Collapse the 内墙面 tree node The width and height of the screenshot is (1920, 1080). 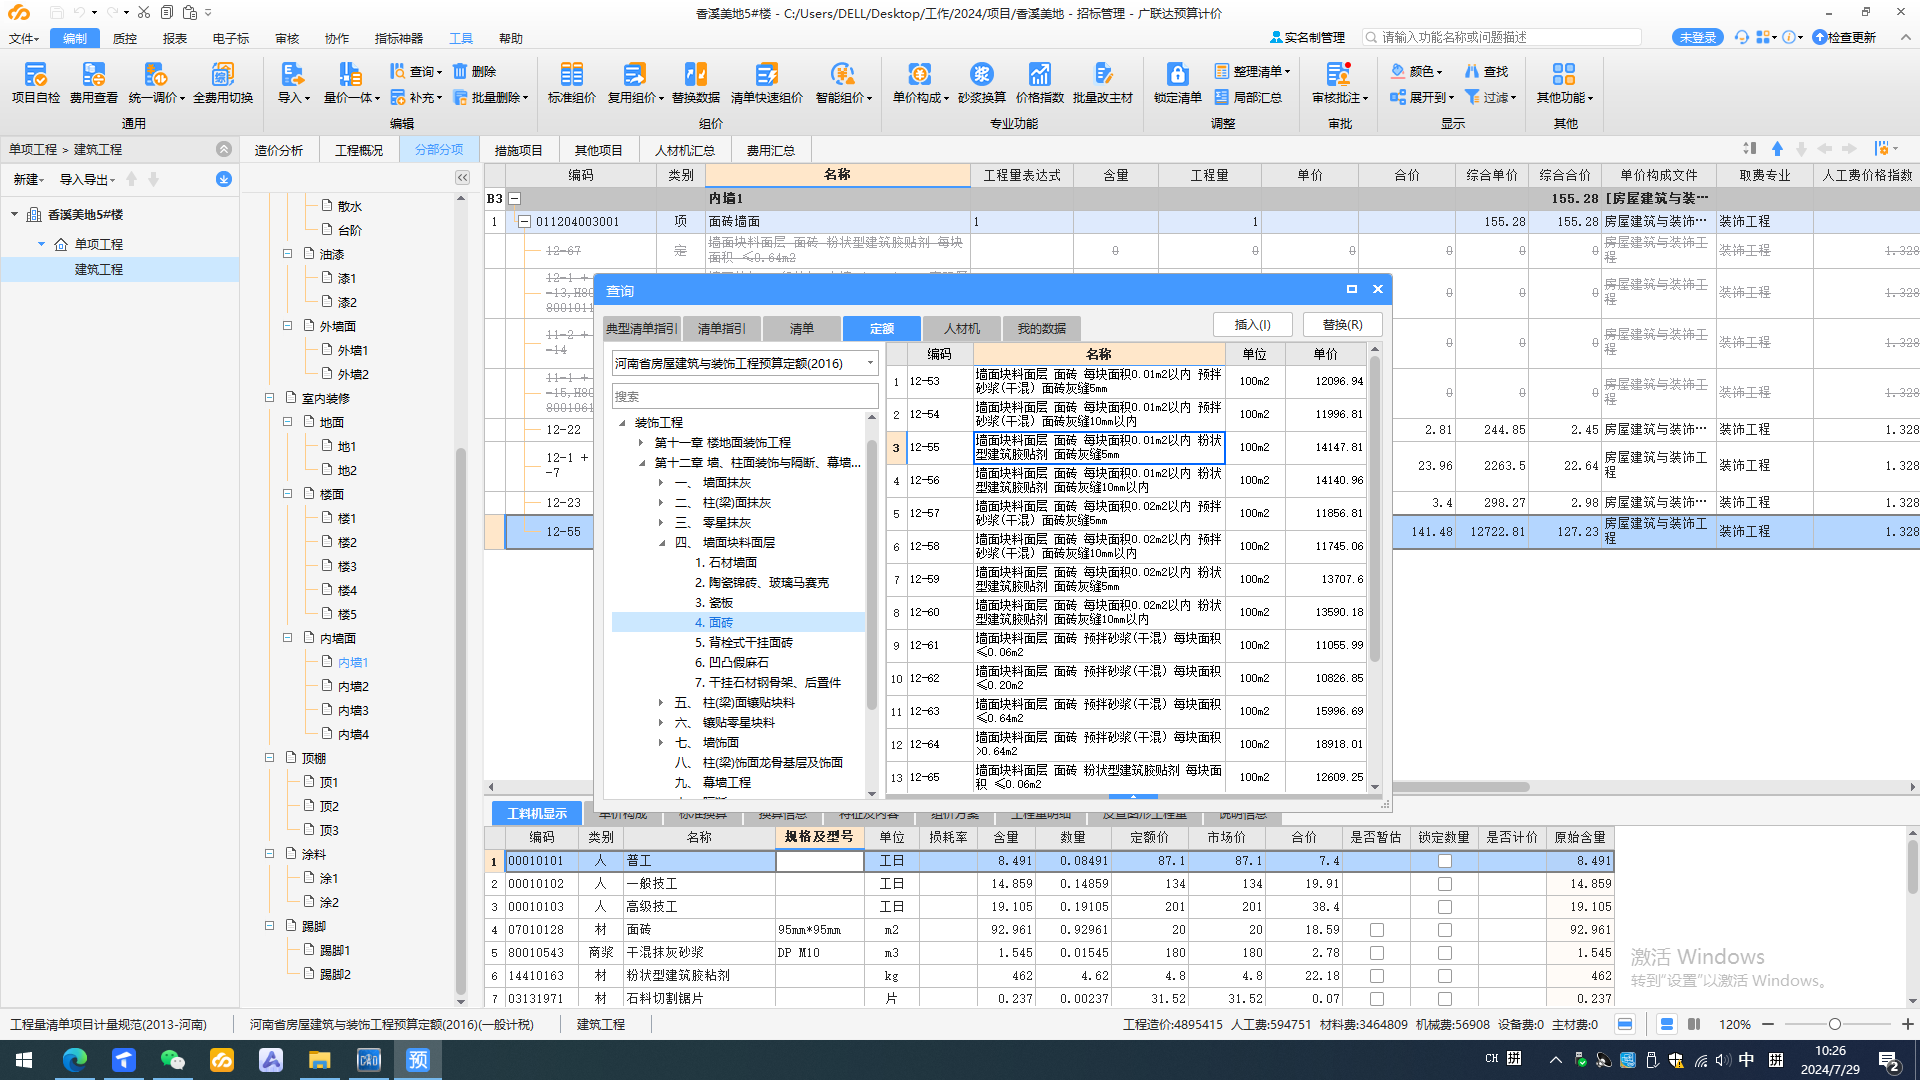pos(287,638)
